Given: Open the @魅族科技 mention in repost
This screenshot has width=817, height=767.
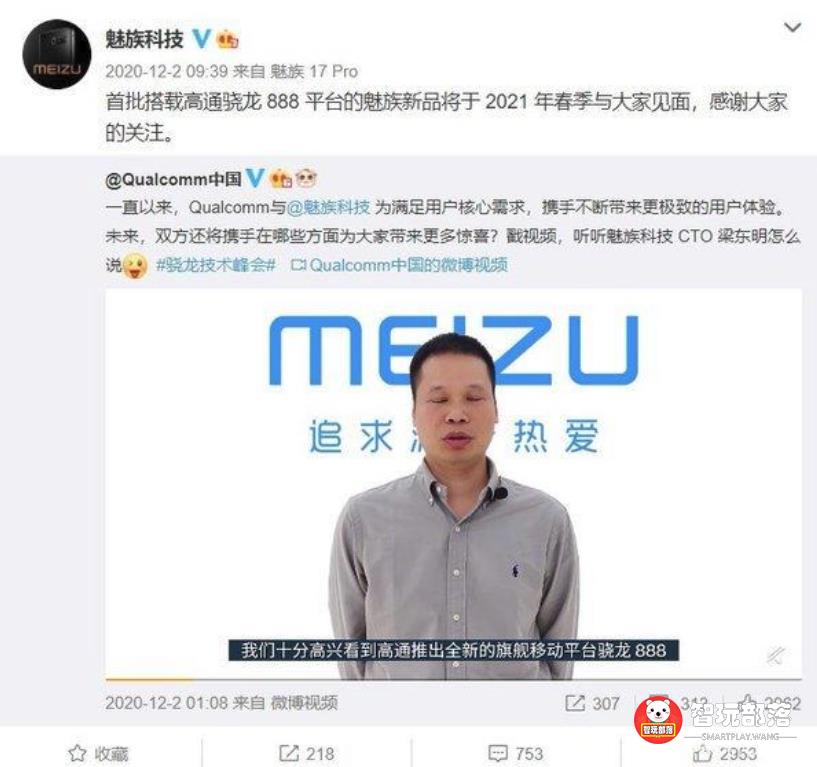Looking at the screenshot, I should tap(328, 207).
